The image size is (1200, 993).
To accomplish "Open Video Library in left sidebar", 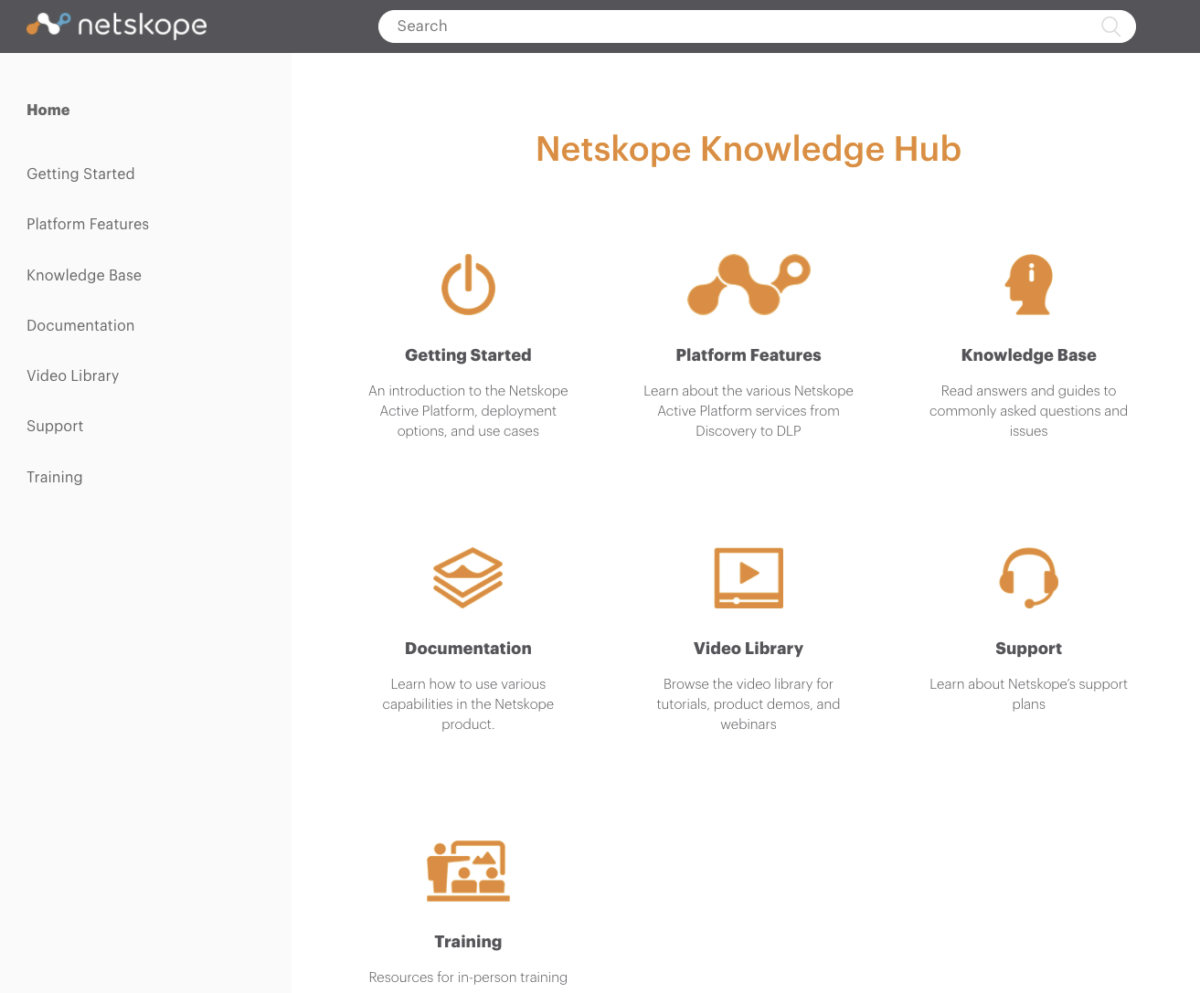I will coord(73,376).
